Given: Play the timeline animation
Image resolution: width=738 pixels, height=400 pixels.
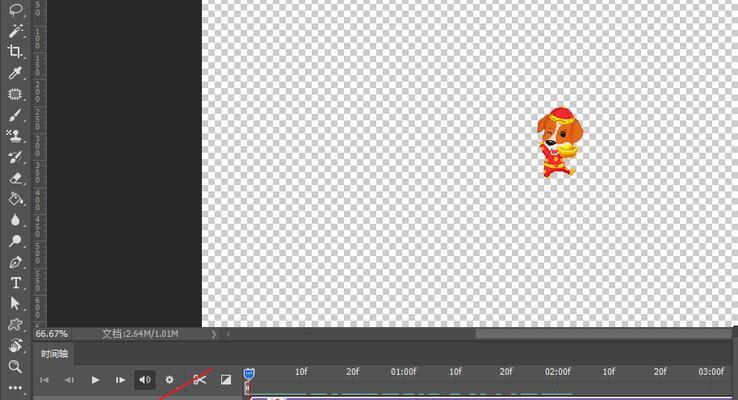Looking at the screenshot, I should pos(95,380).
